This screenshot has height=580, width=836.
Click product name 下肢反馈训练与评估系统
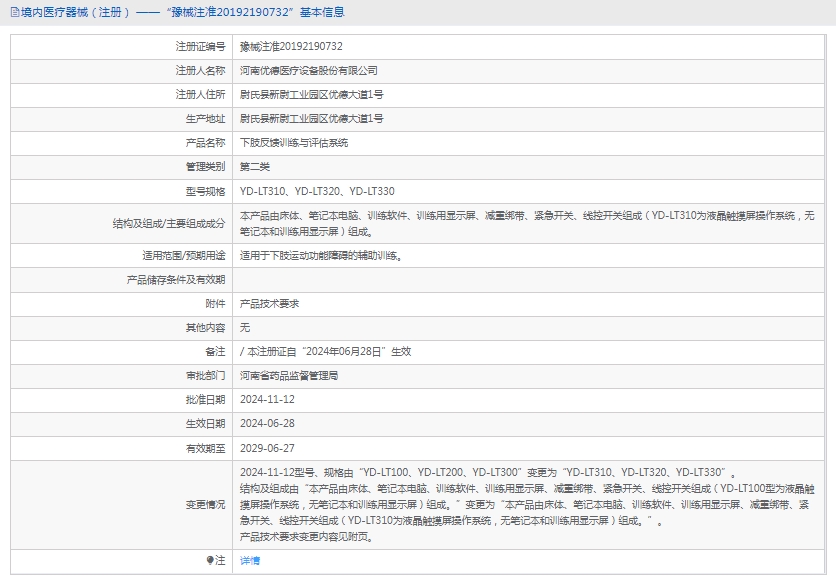point(294,143)
